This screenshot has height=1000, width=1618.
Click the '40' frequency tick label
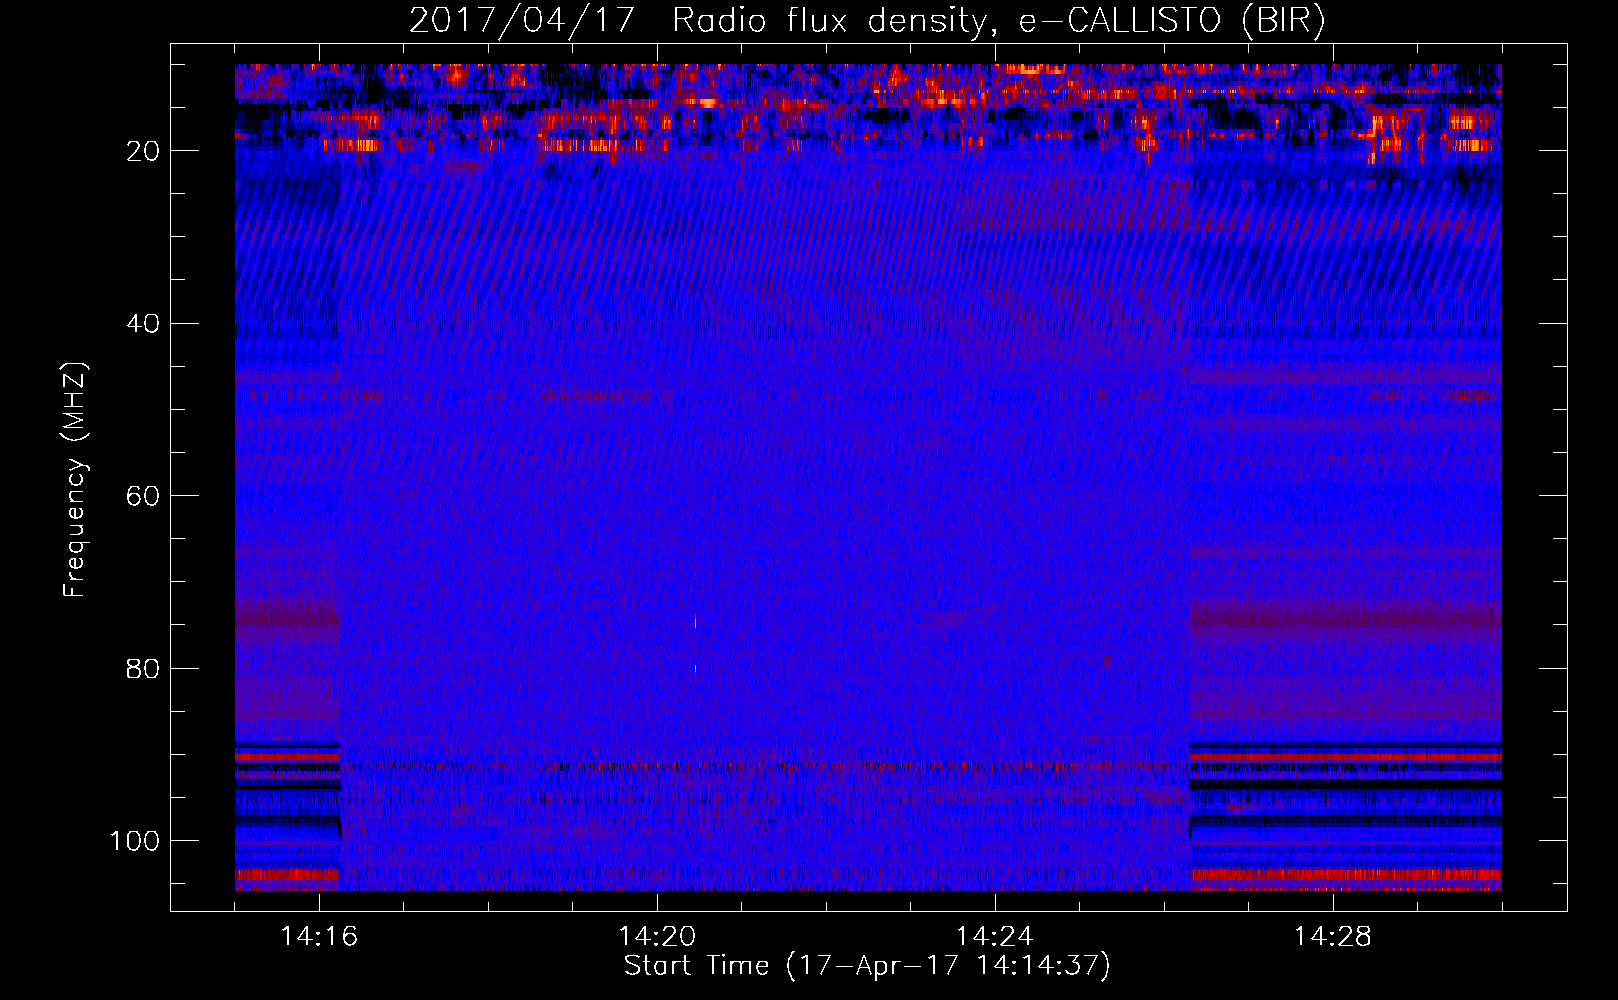(x=143, y=324)
